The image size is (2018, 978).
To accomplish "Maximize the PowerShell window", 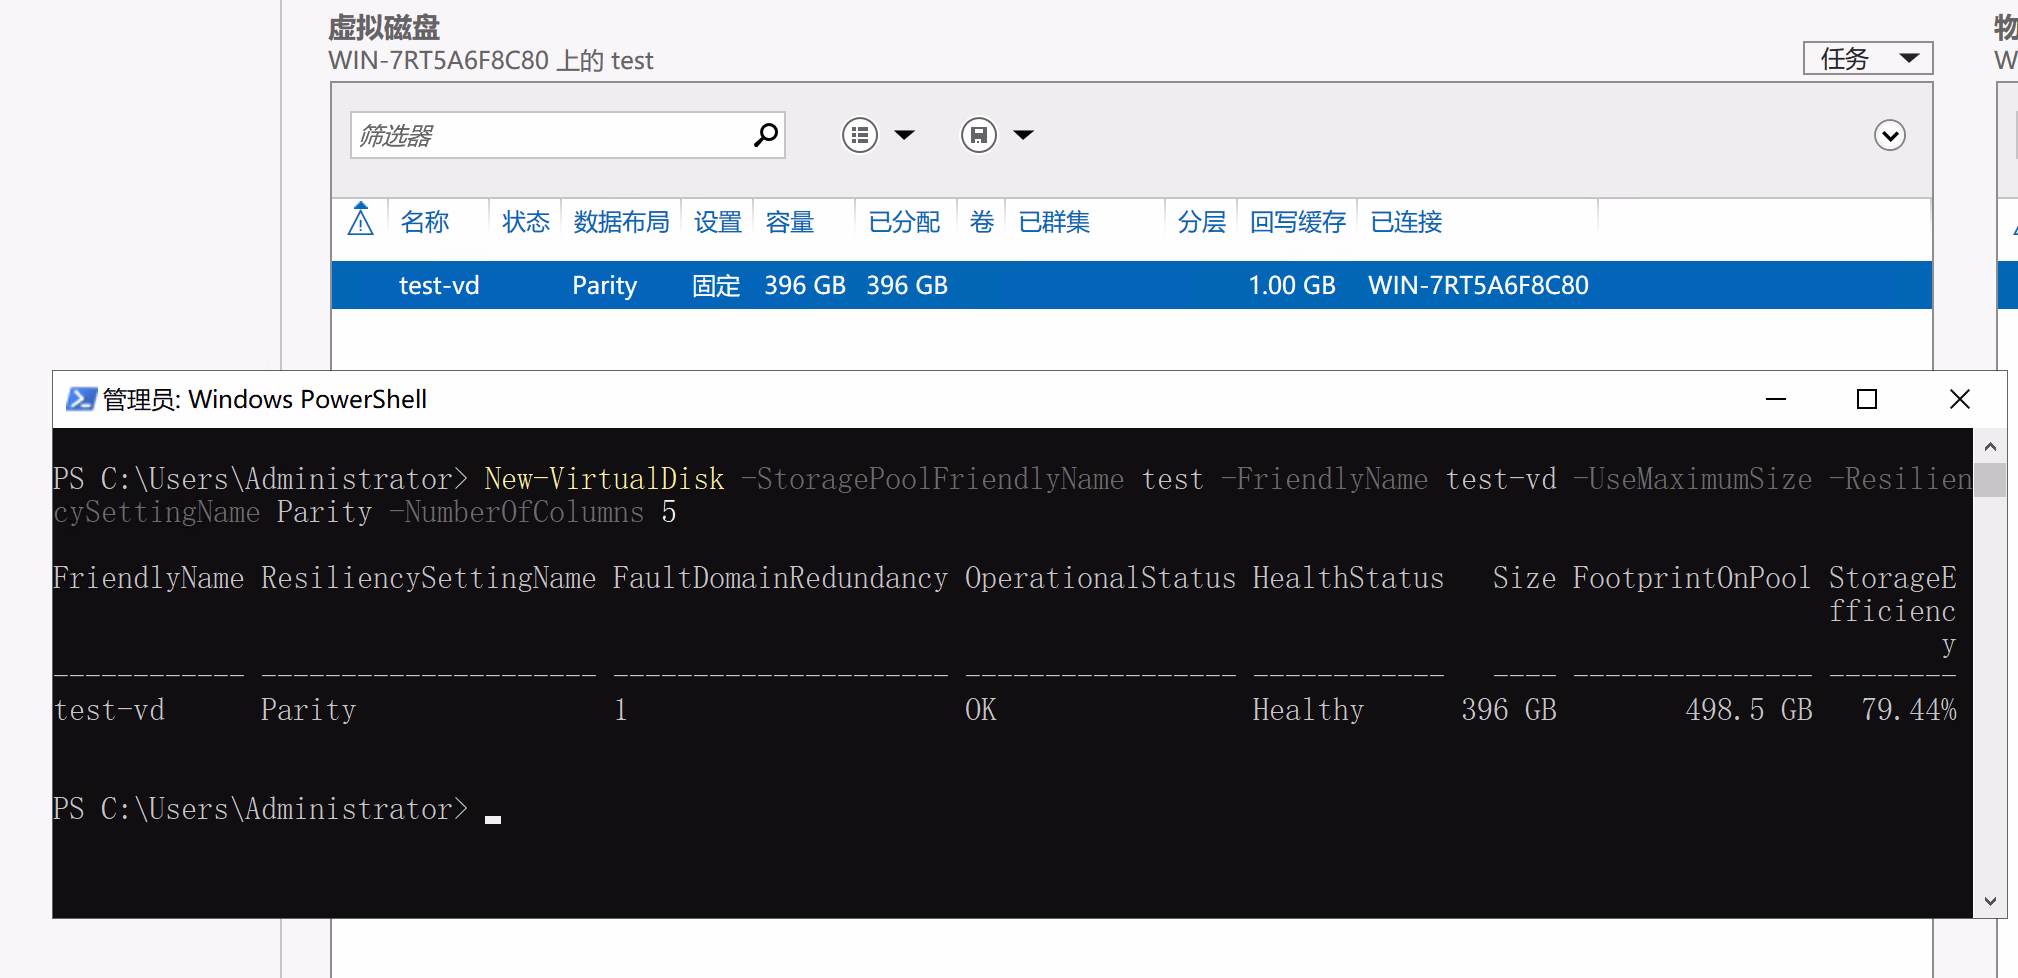I will click(x=1866, y=400).
